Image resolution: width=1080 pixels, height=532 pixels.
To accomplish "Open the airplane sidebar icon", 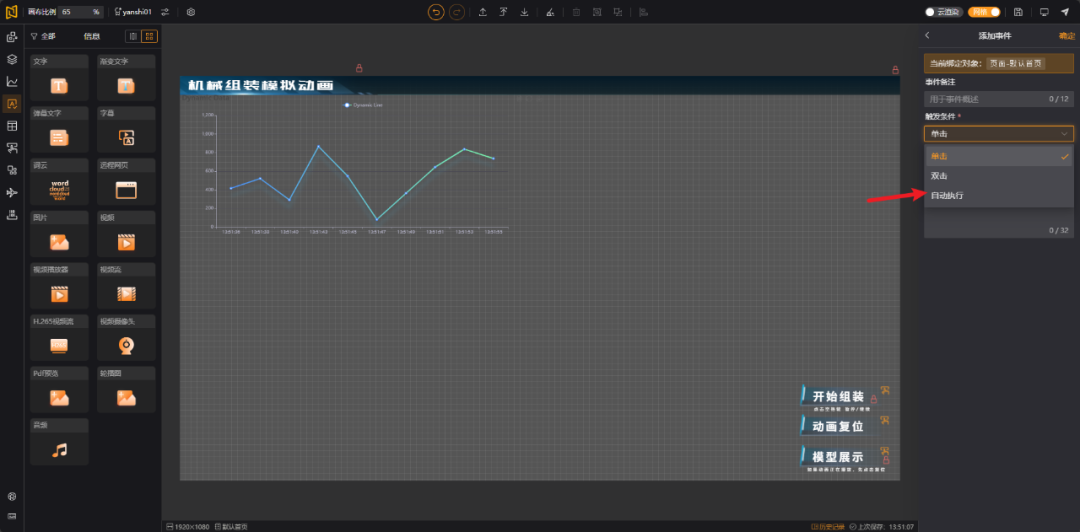I will pos(12,192).
